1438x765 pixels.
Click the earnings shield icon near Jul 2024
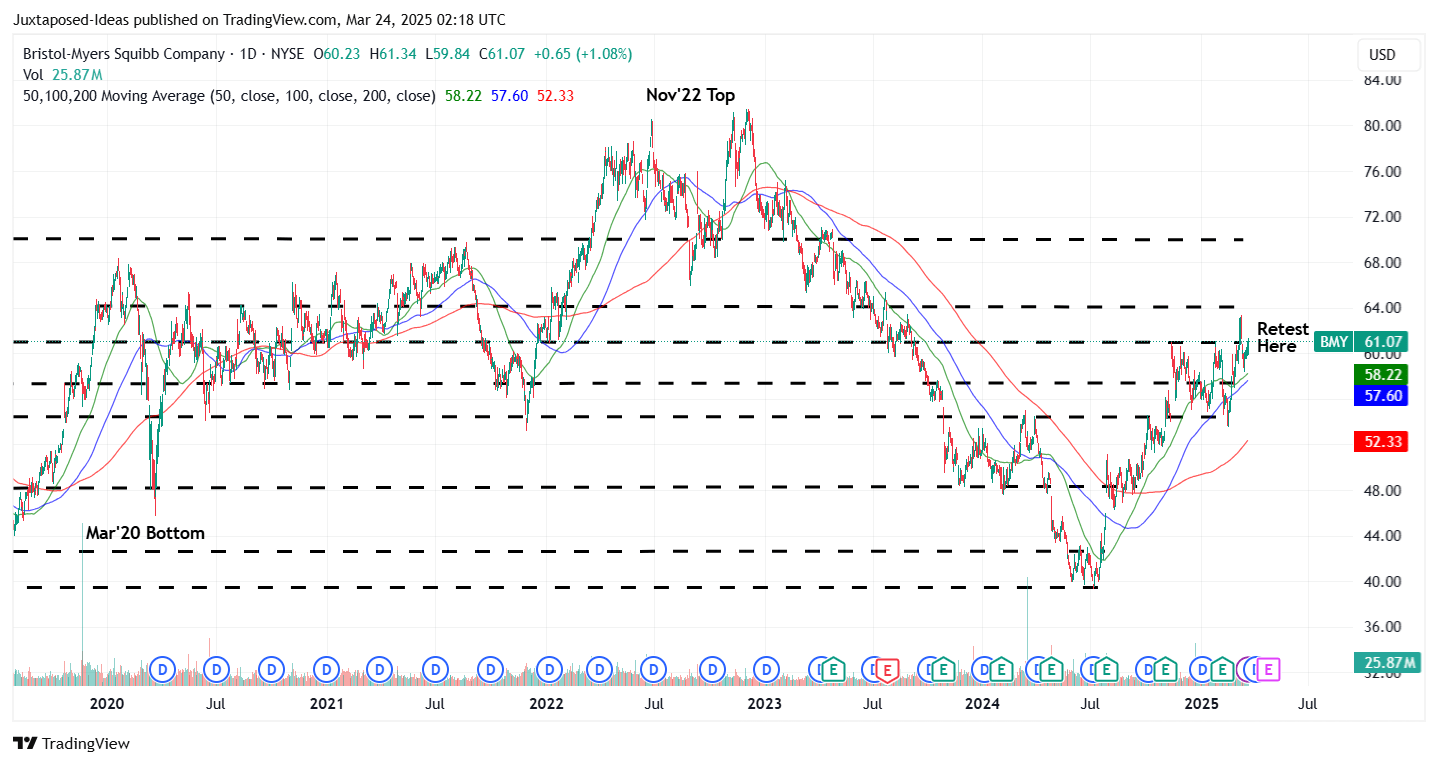click(1105, 670)
